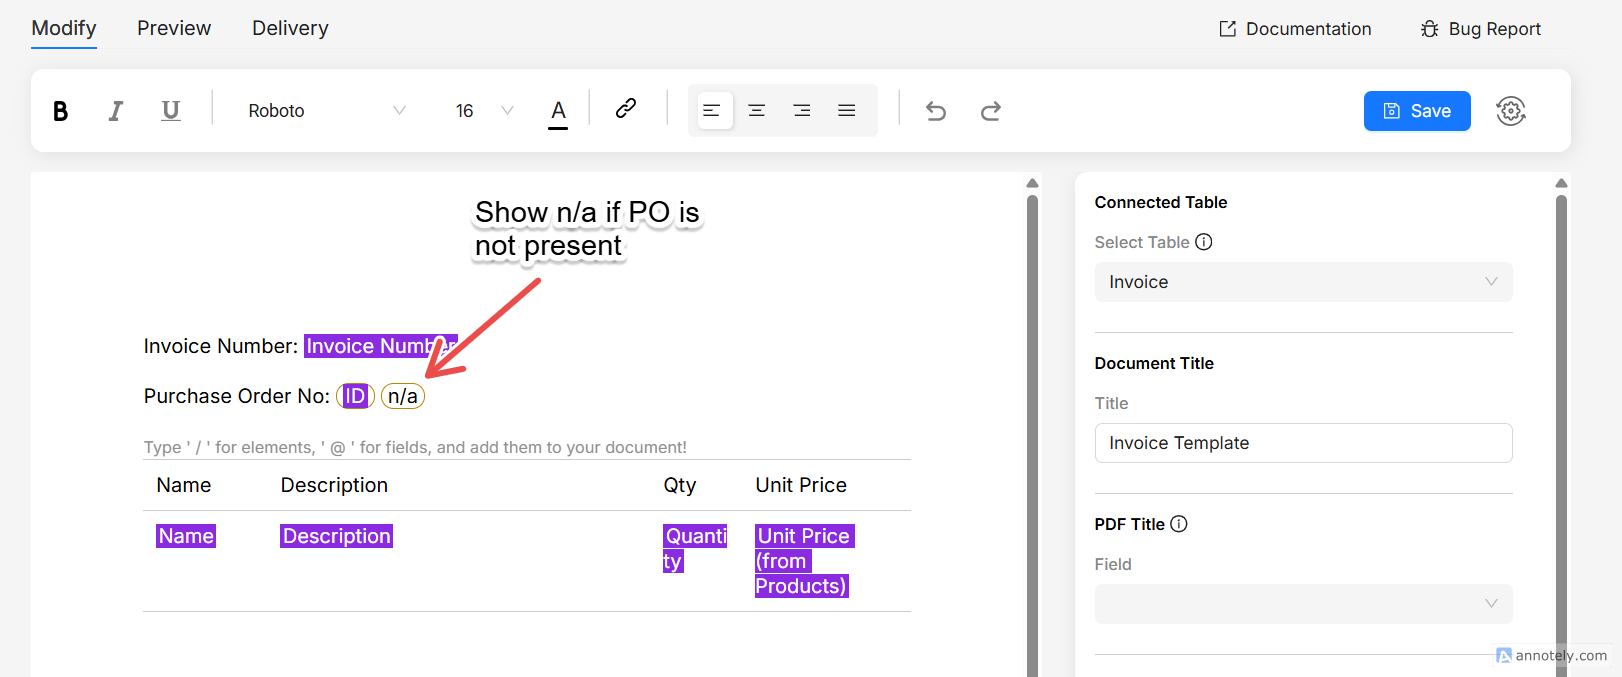Click the Save button
Screen dimensions: 1622x677
[x=1417, y=111]
